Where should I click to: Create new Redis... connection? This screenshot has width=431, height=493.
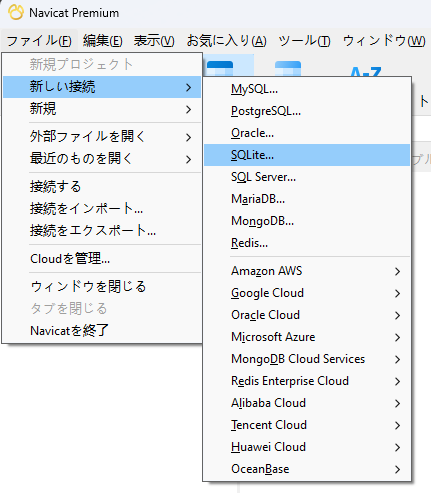(307, 243)
